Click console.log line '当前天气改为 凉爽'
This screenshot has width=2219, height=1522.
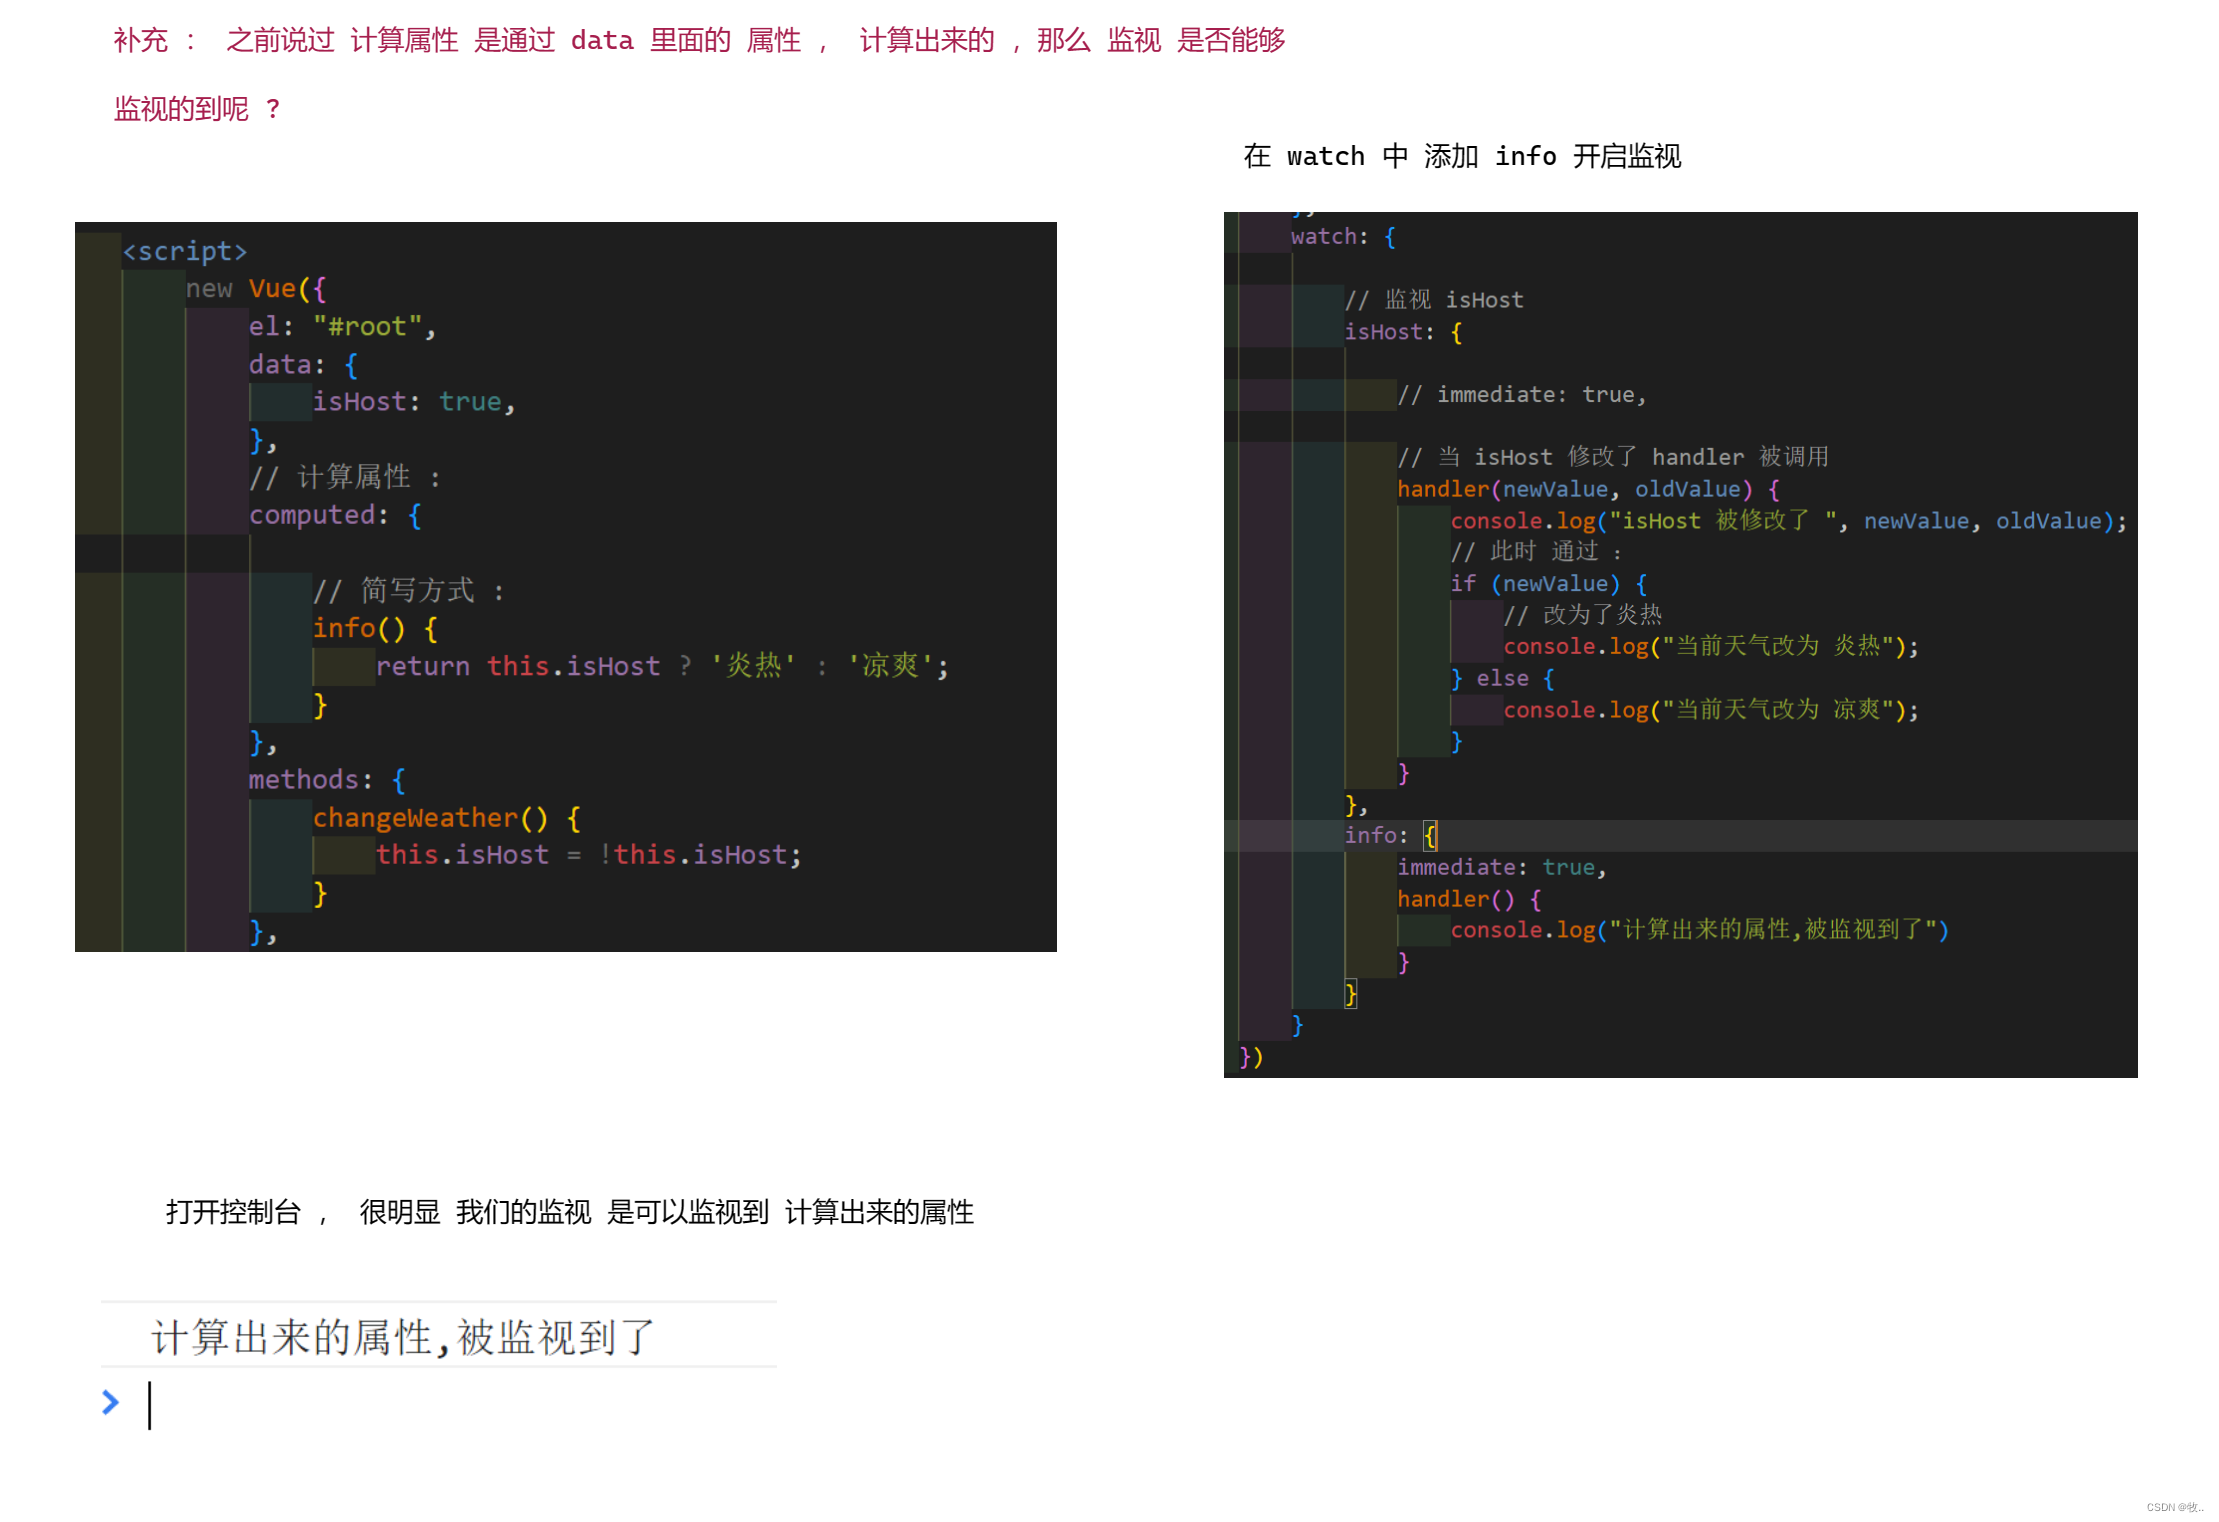[1711, 710]
